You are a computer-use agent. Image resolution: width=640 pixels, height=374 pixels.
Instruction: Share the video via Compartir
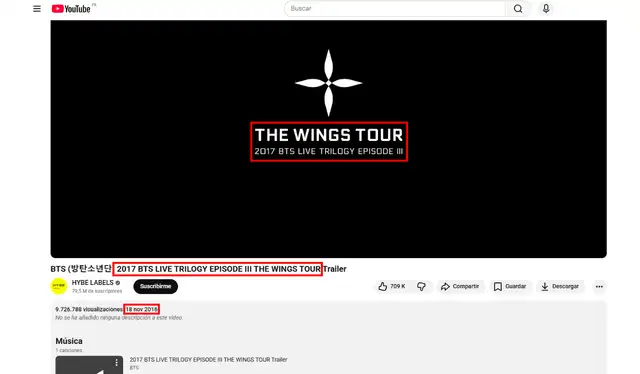460,286
